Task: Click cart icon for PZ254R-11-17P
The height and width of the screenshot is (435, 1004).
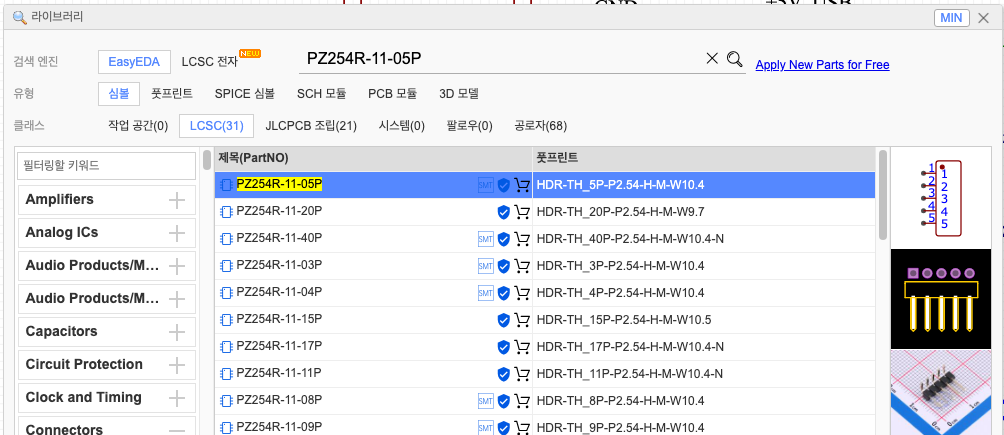Action: pos(522,347)
